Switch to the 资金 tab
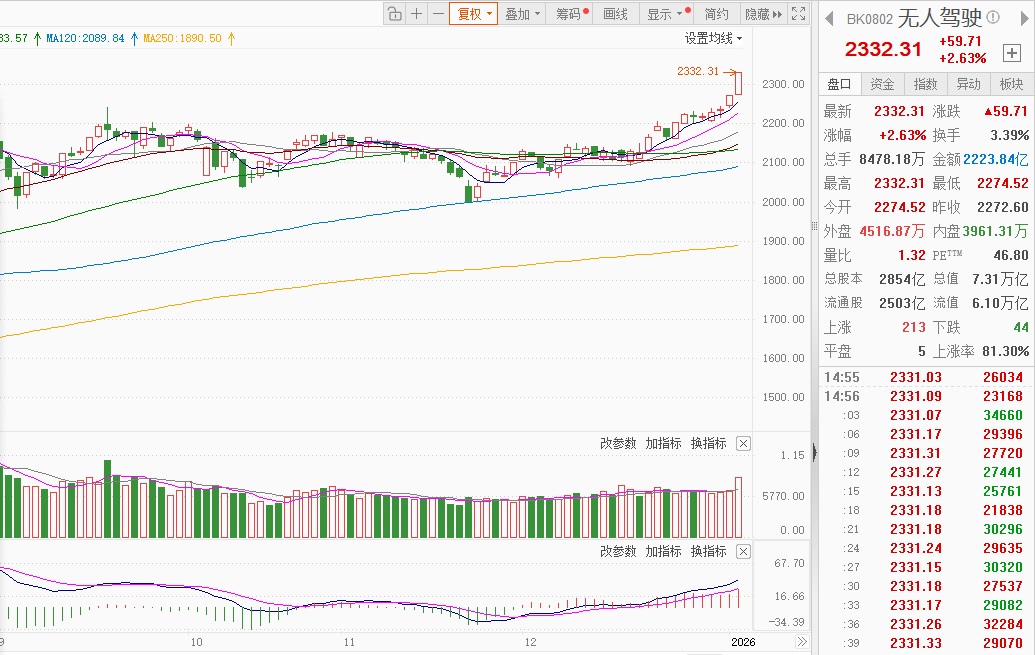The width and height of the screenshot is (1035, 655). (882, 84)
